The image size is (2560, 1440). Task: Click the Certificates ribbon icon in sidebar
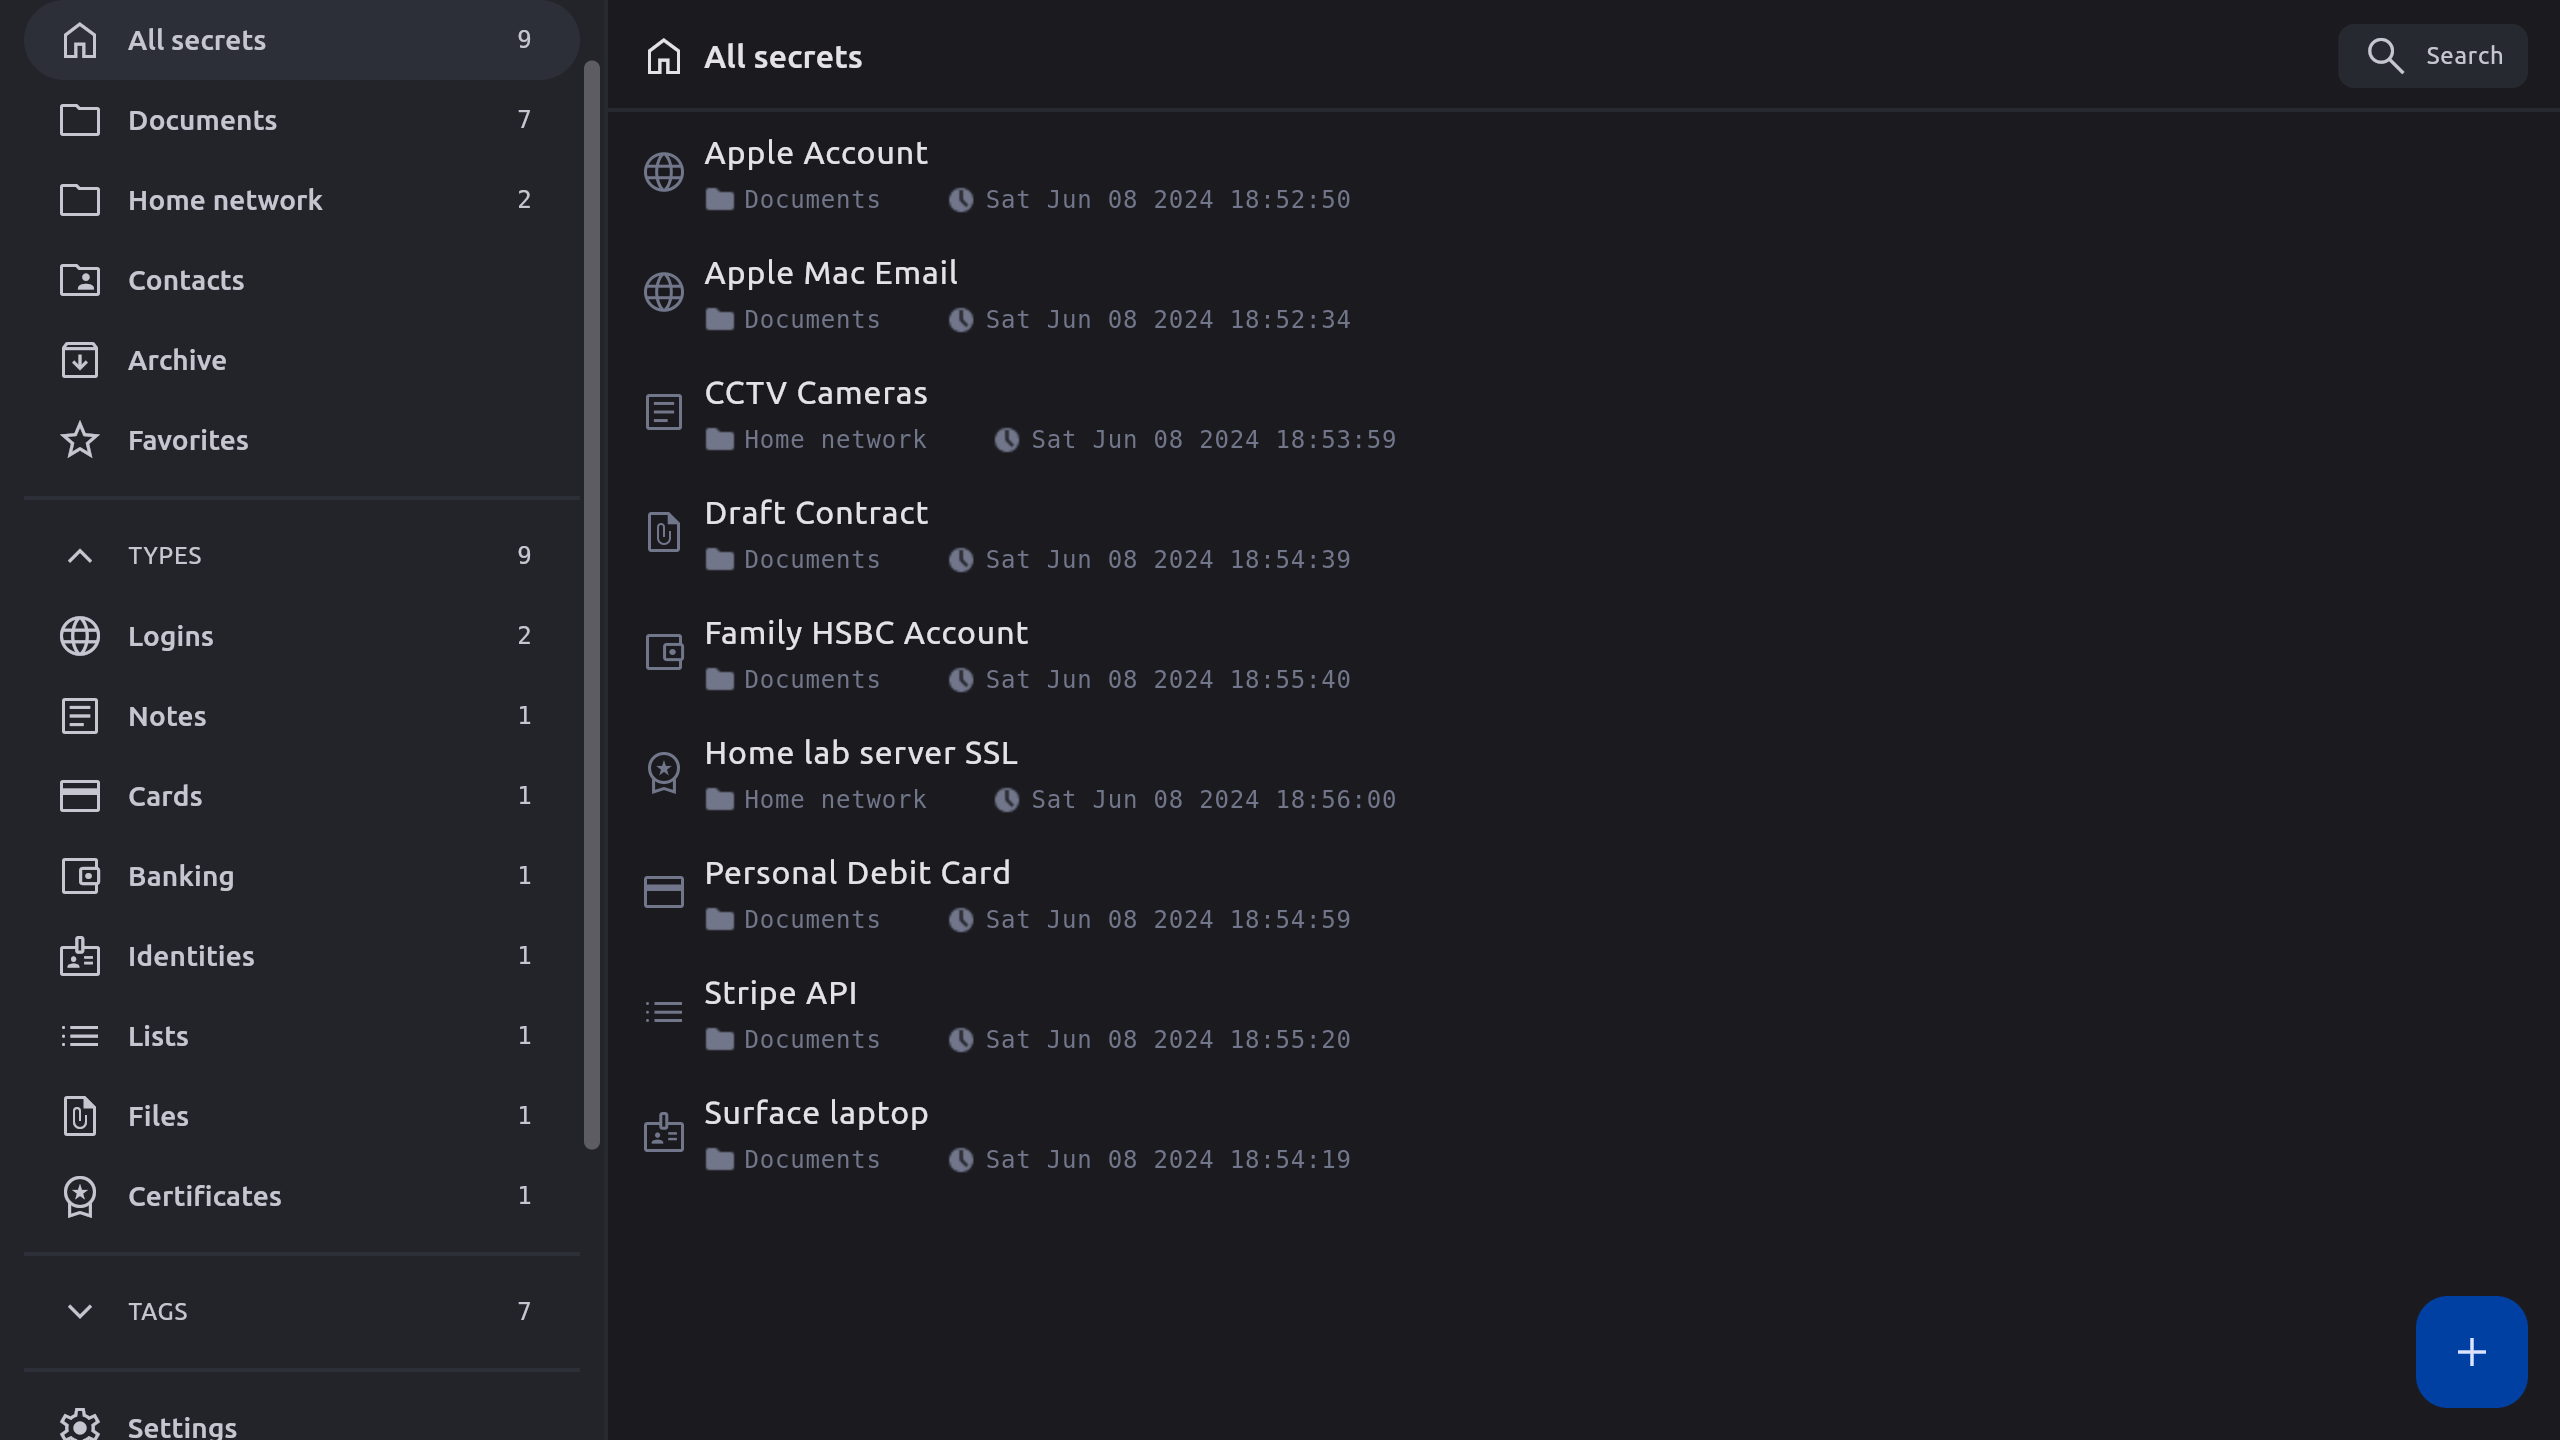[x=80, y=1196]
